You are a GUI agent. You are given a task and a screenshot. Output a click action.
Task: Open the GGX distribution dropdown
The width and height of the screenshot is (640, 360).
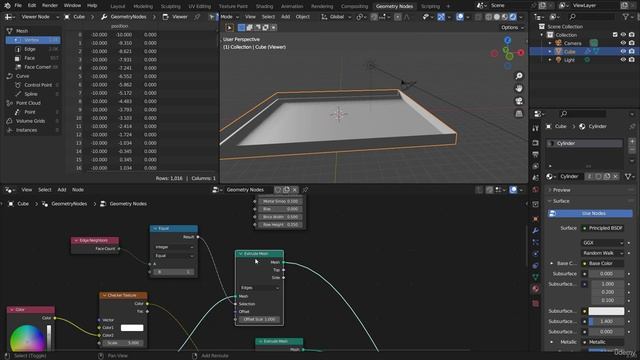602,243
